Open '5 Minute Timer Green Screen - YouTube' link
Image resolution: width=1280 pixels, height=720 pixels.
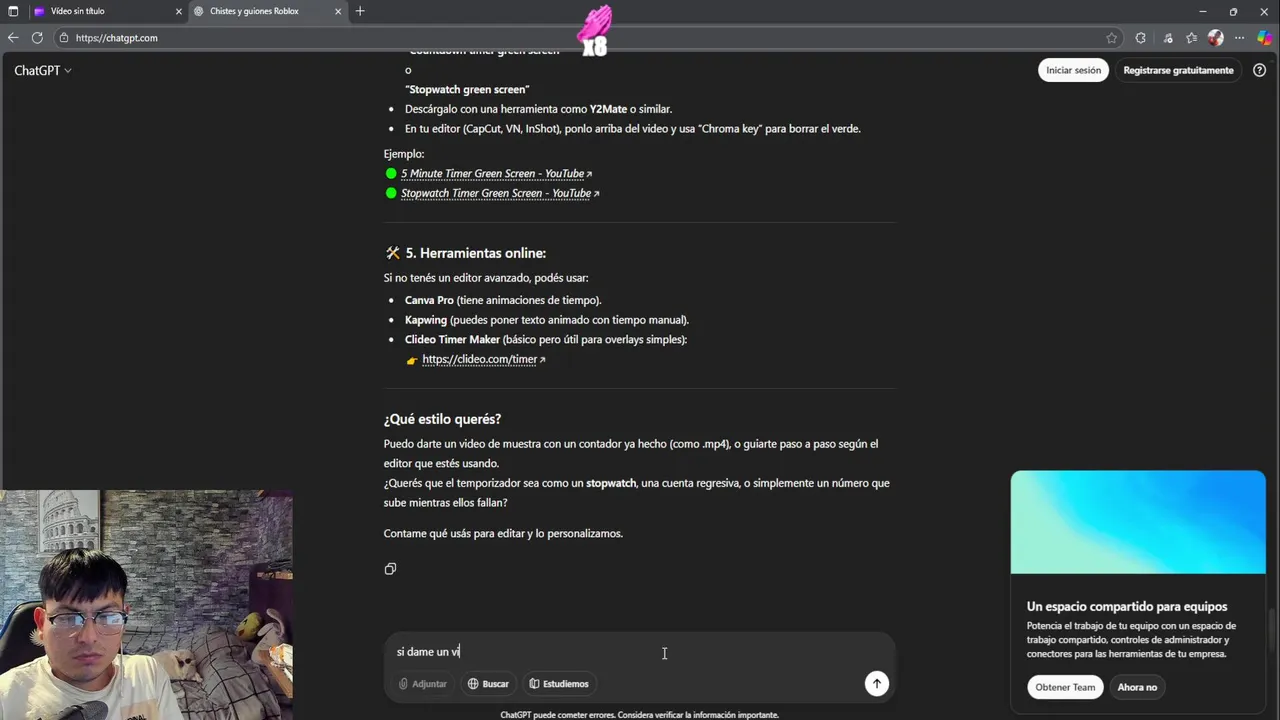[x=496, y=174]
